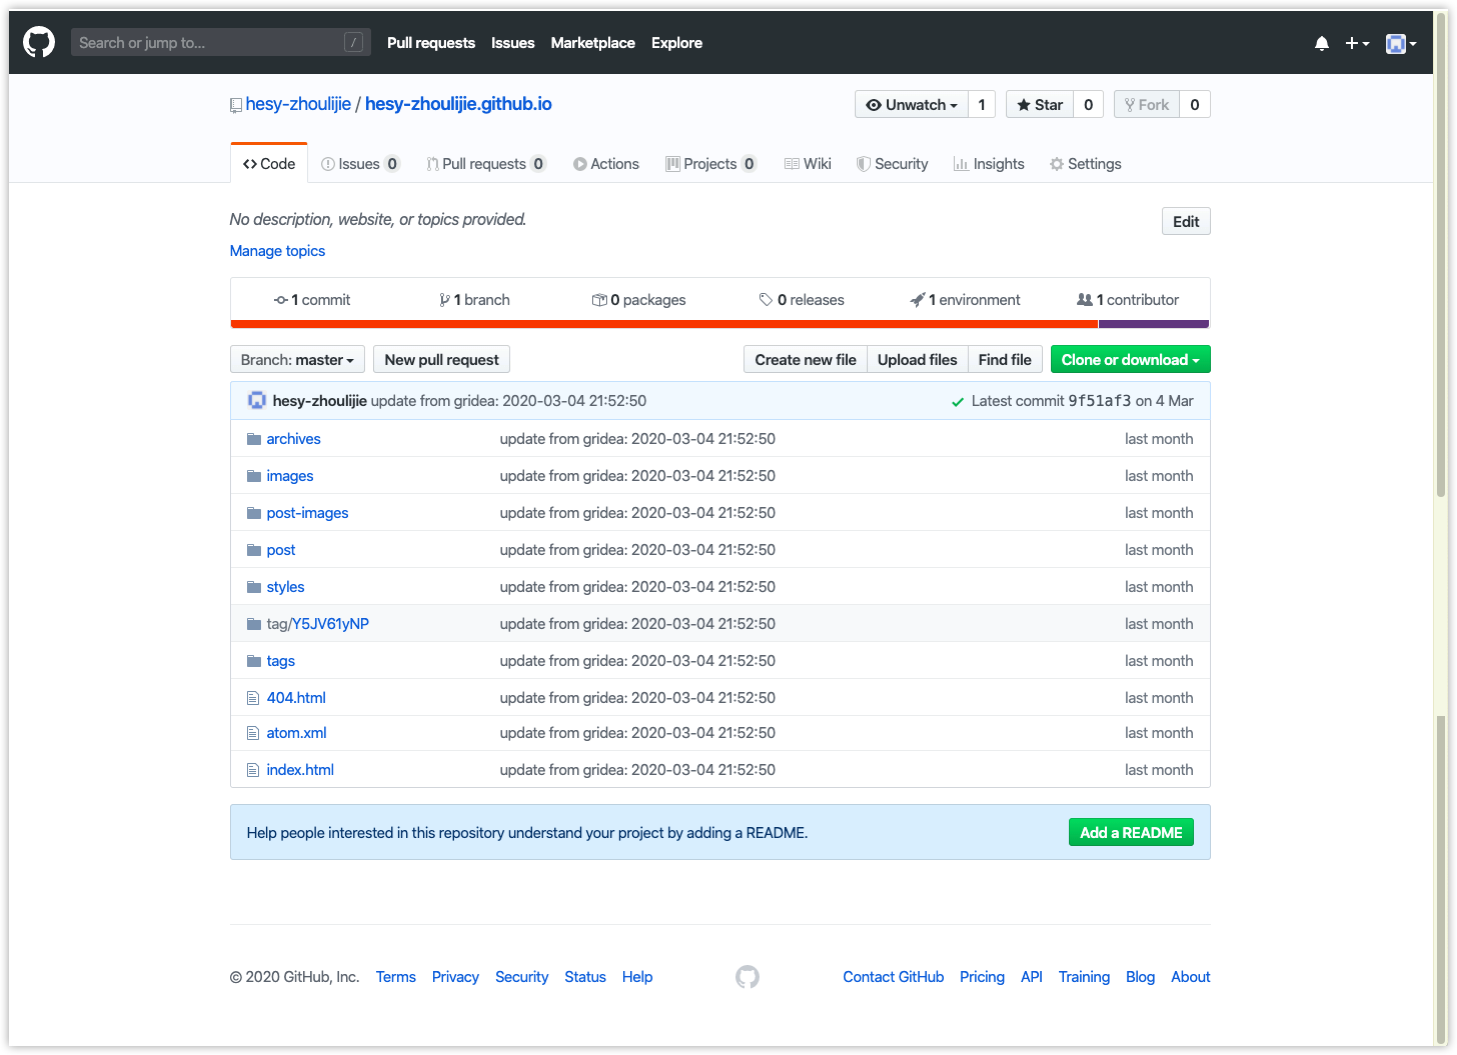
Task: Open the Branch: master dropdown
Action: (297, 360)
